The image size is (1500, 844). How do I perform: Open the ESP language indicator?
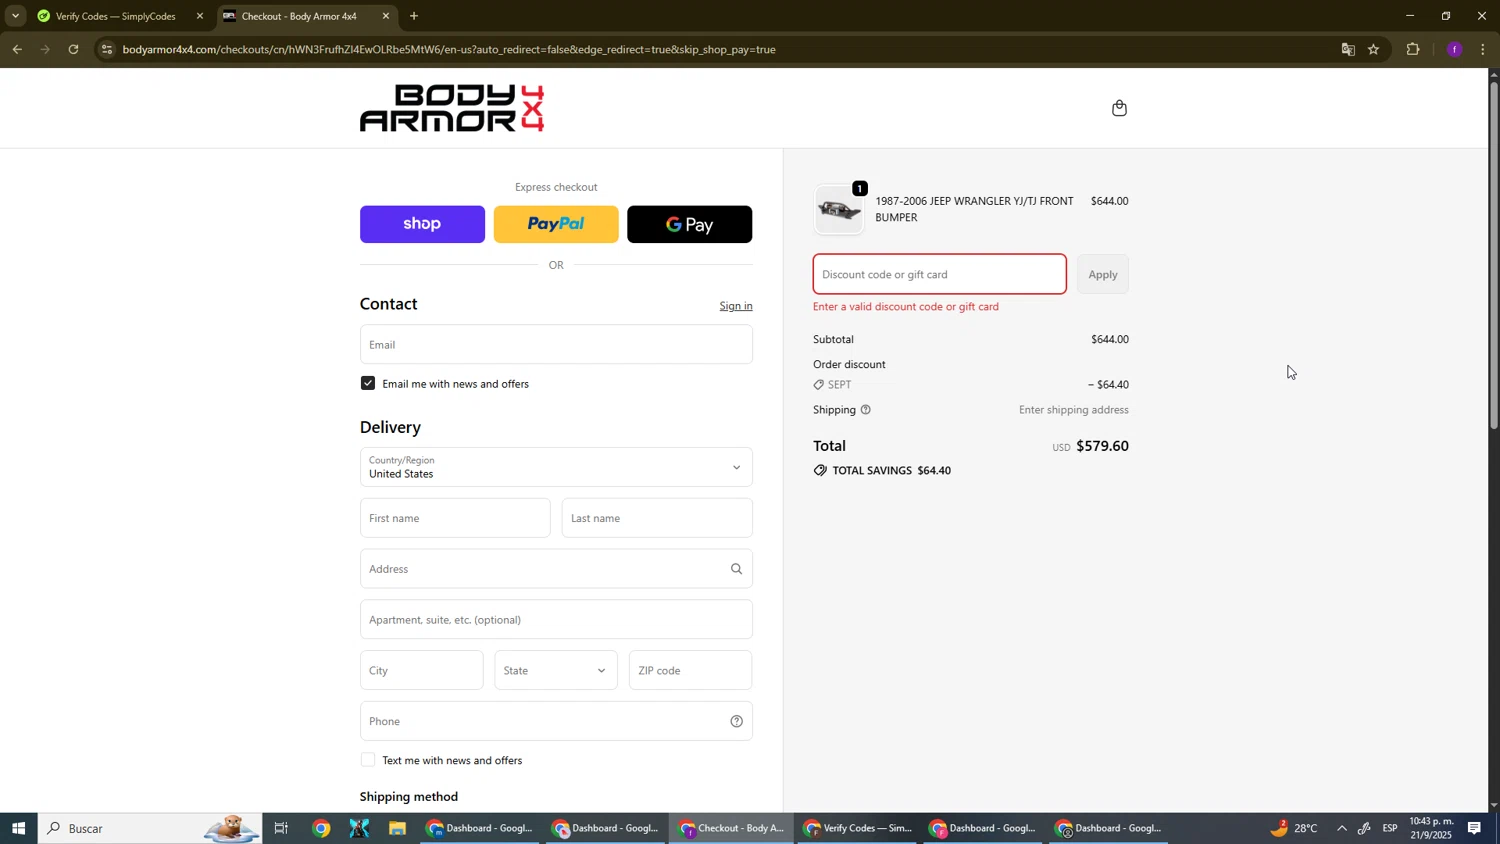[1391, 828]
